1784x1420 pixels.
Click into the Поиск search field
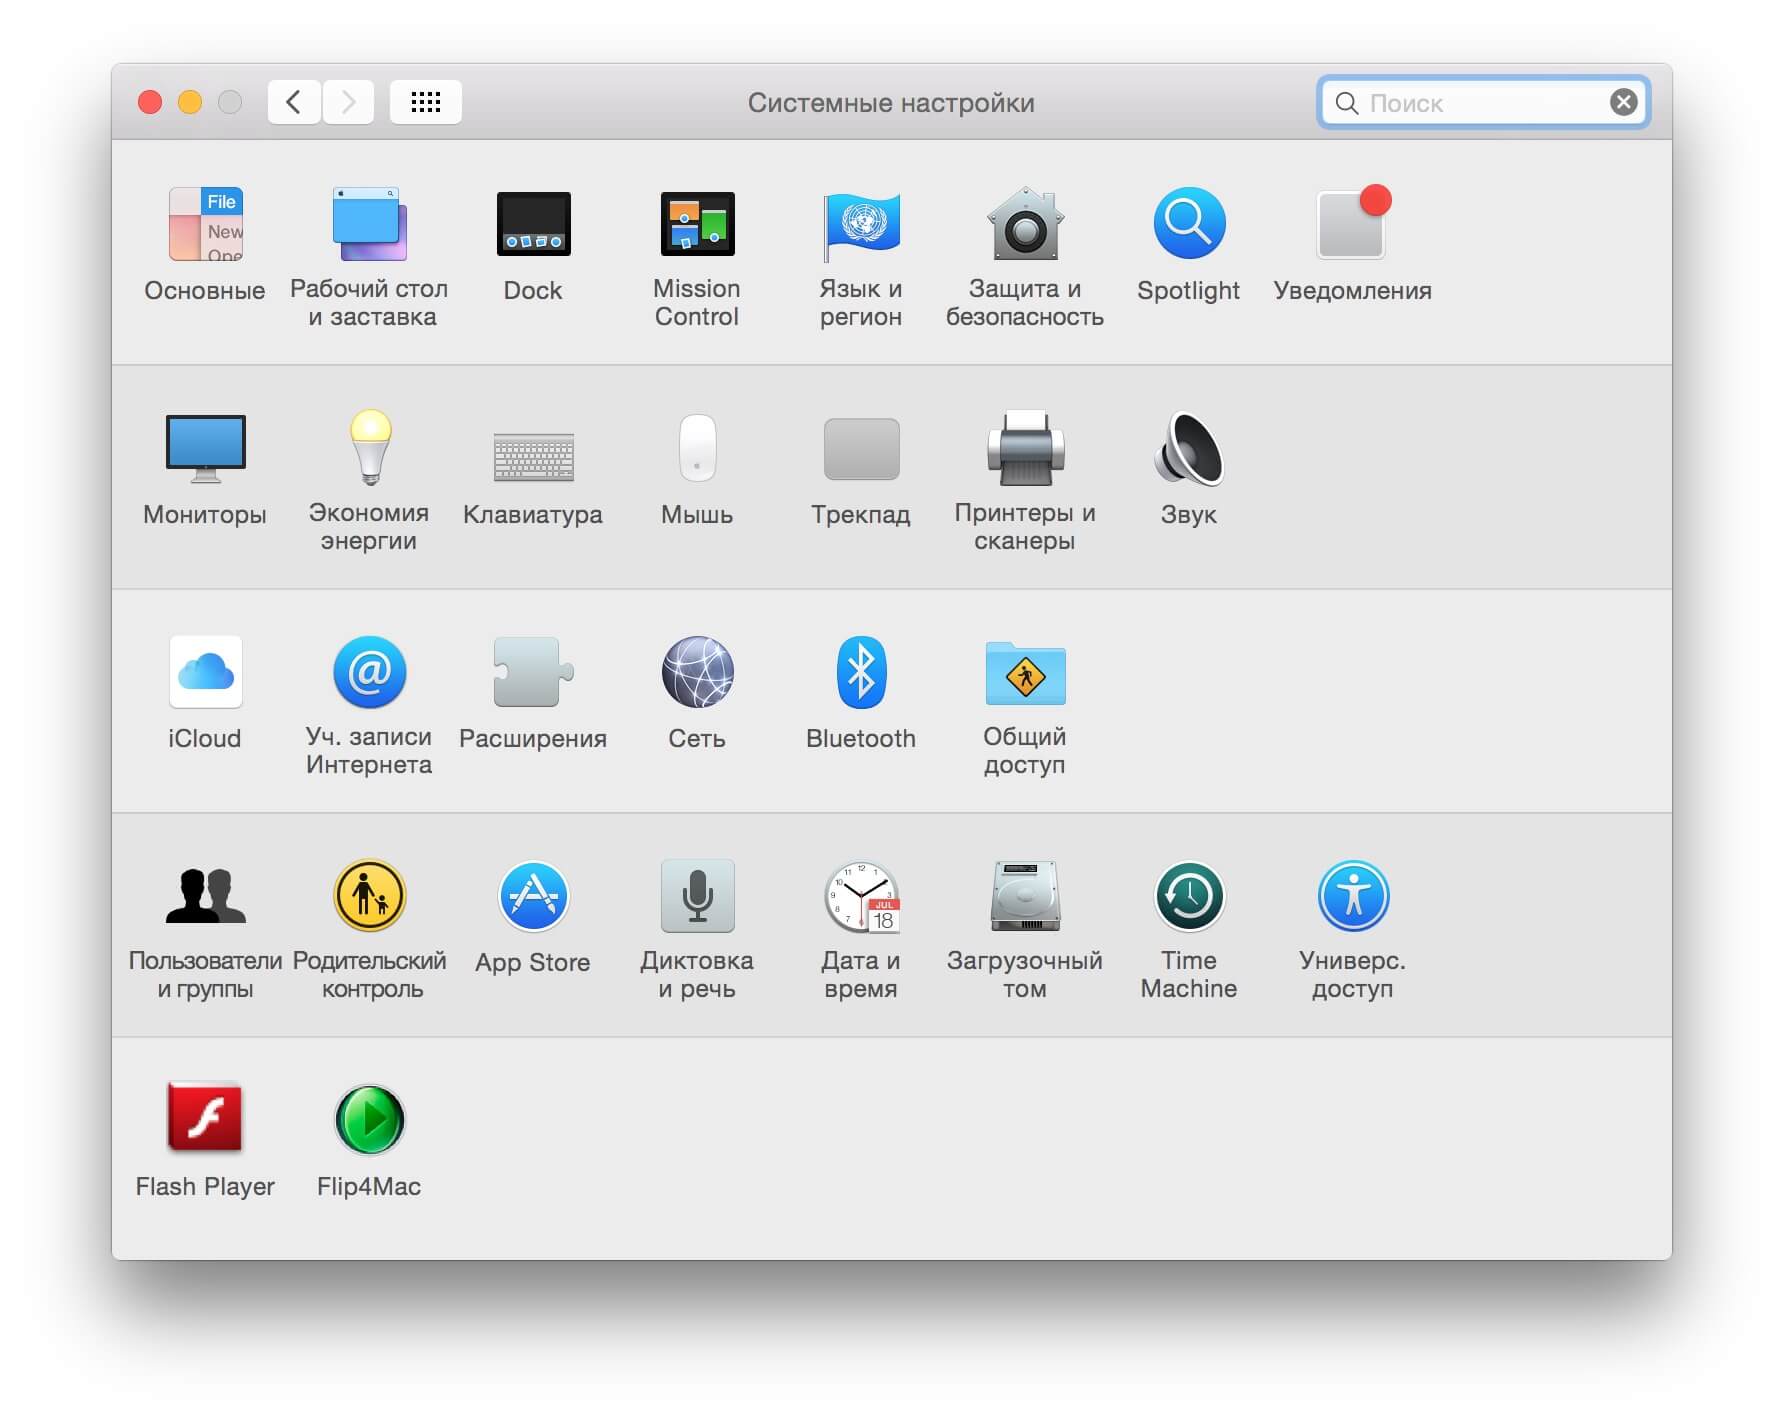point(1483,102)
